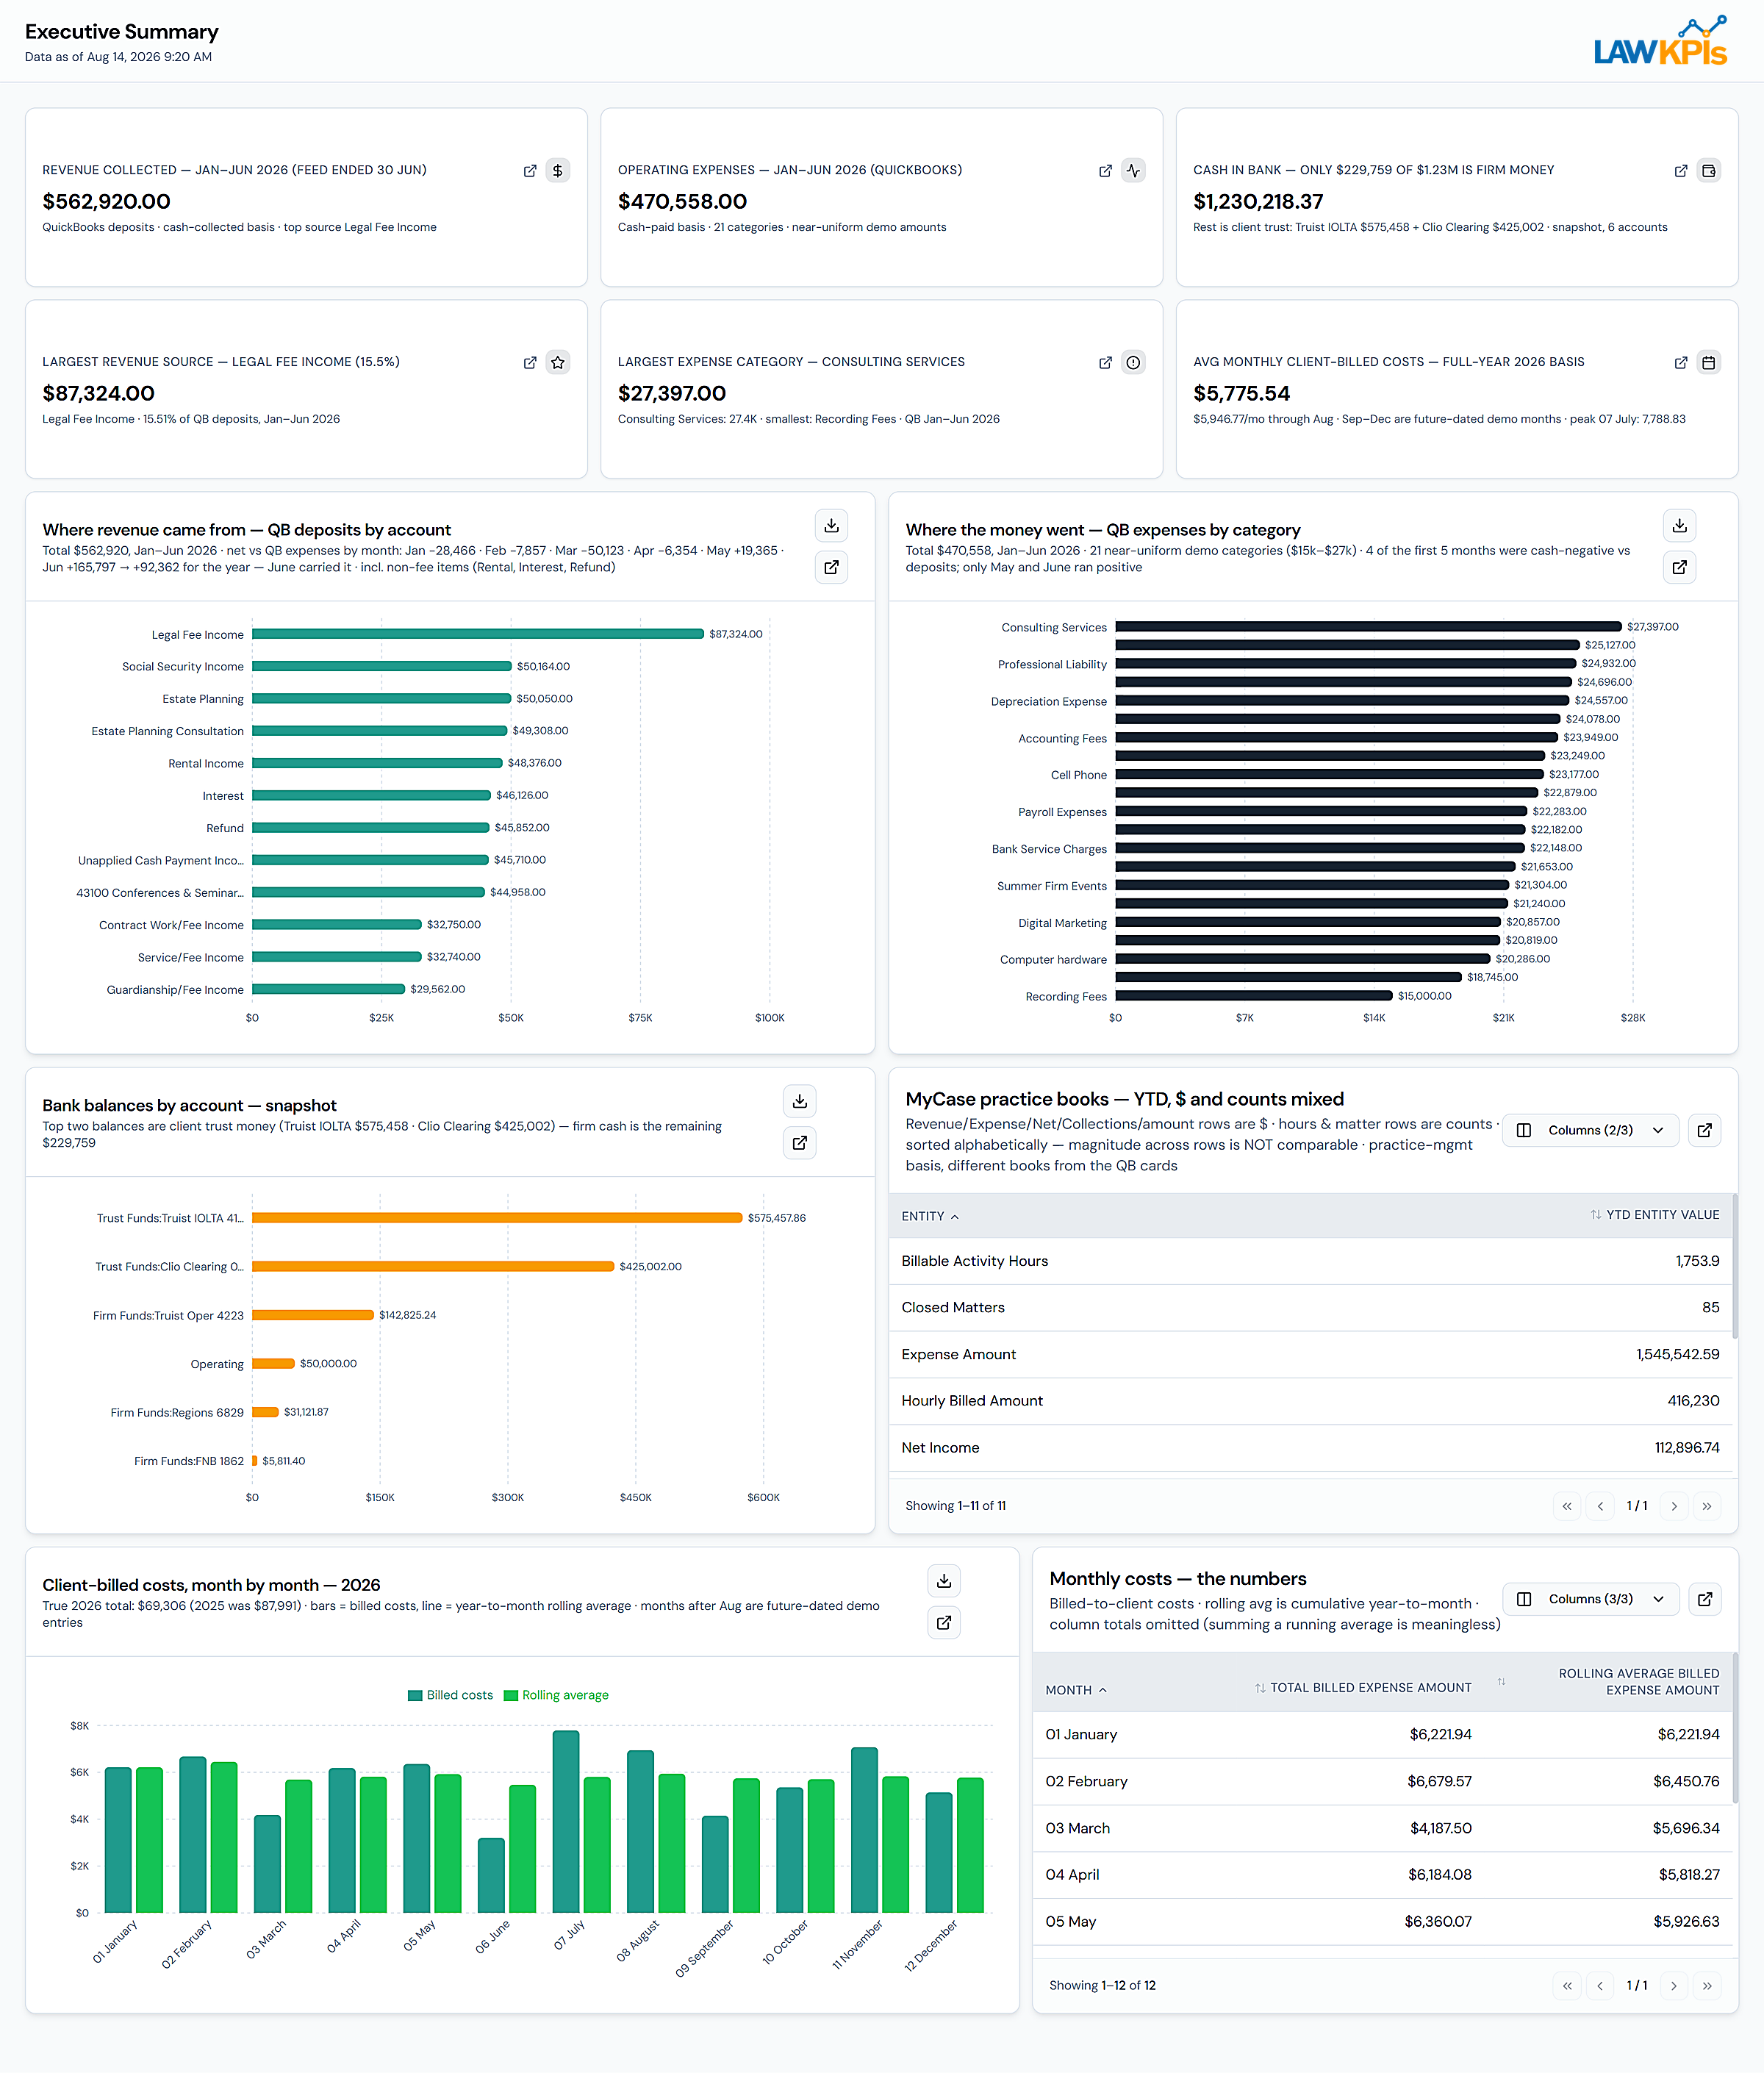Screen dimensions: 1764x2073
Task: Open Columns (2/3) dropdown in MyCase table
Action: pyautogui.click(x=1590, y=1130)
